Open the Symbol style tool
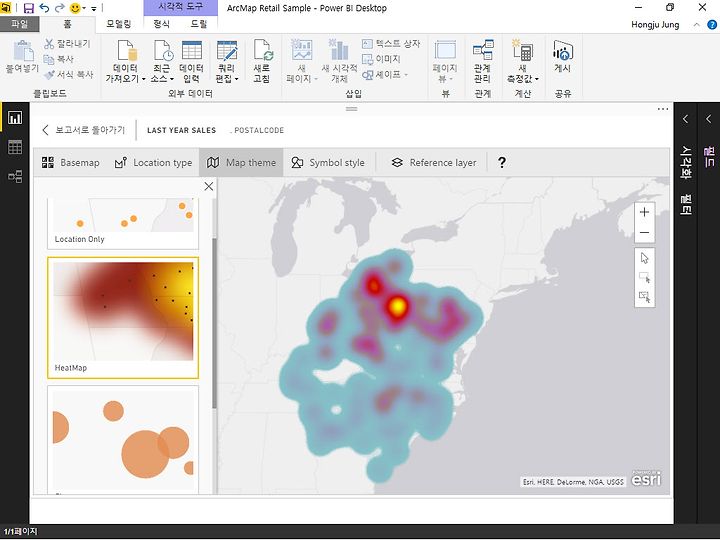720x540 pixels. coord(328,163)
